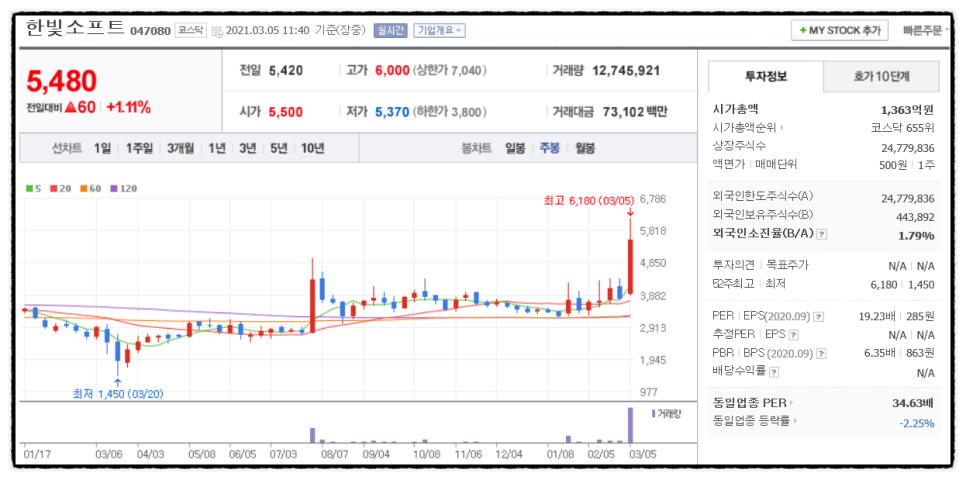Open the 동일업종 등락률 link
This screenshot has height=480, width=966.
[755, 421]
